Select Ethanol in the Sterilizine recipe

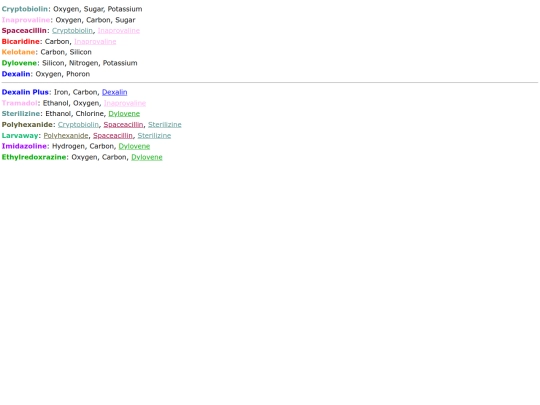click(x=58, y=114)
